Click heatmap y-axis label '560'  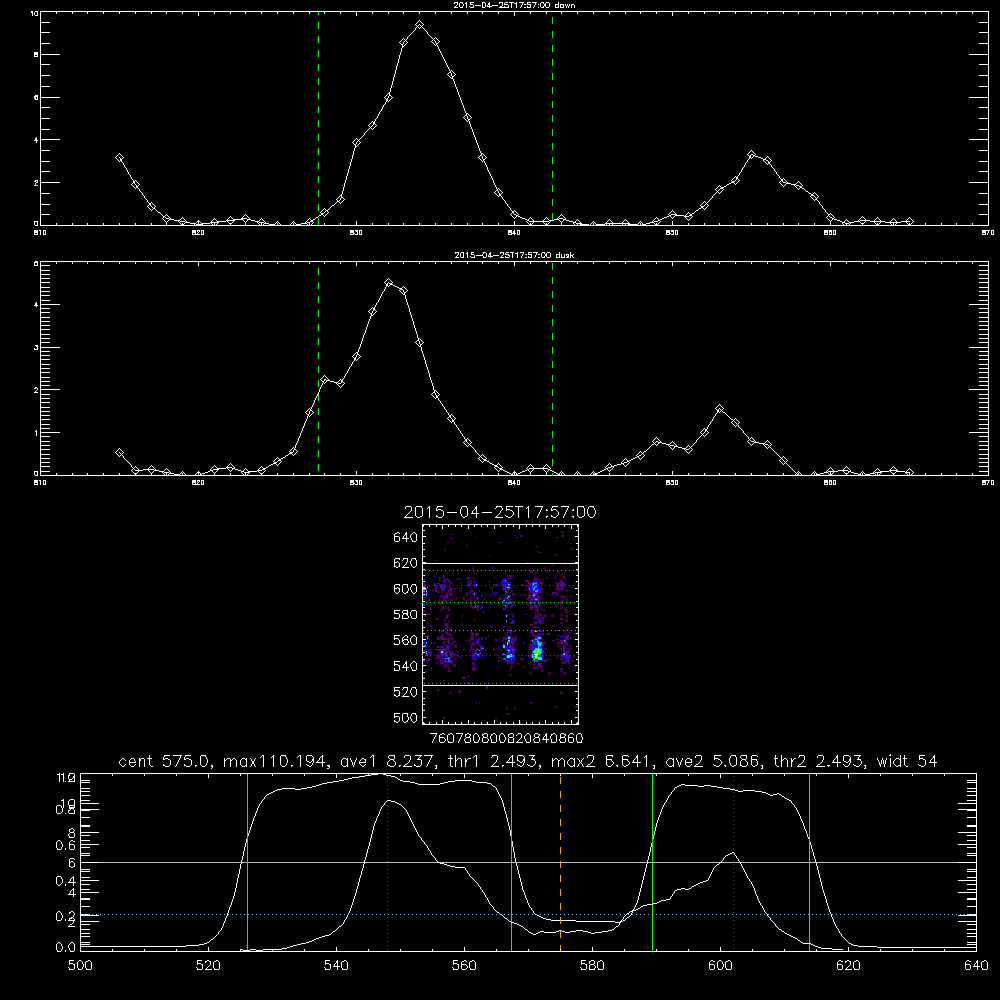point(406,640)
